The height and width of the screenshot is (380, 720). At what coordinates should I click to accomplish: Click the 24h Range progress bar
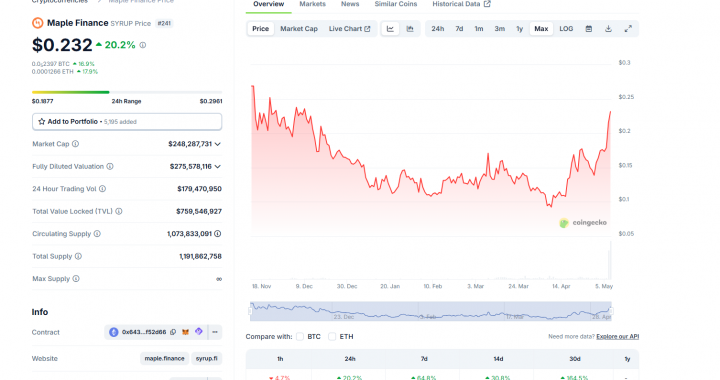point(127,92)
